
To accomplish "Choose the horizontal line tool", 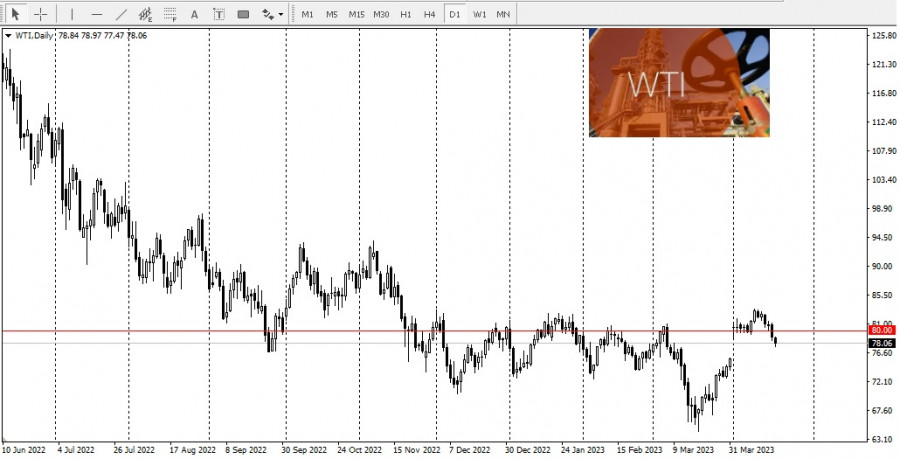I will point(96,14).
